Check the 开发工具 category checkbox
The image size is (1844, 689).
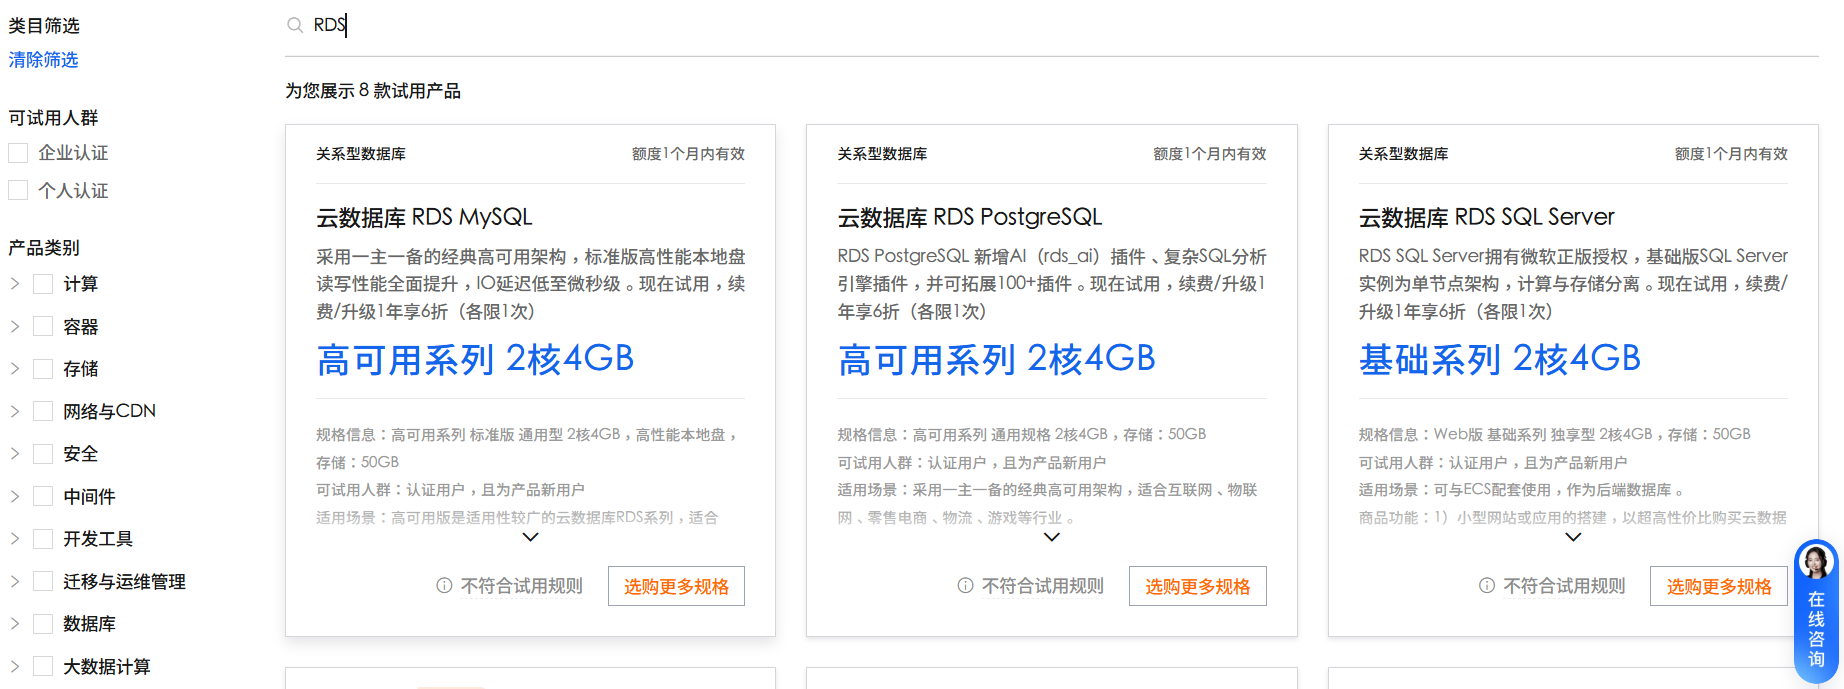tap(43, 539)
